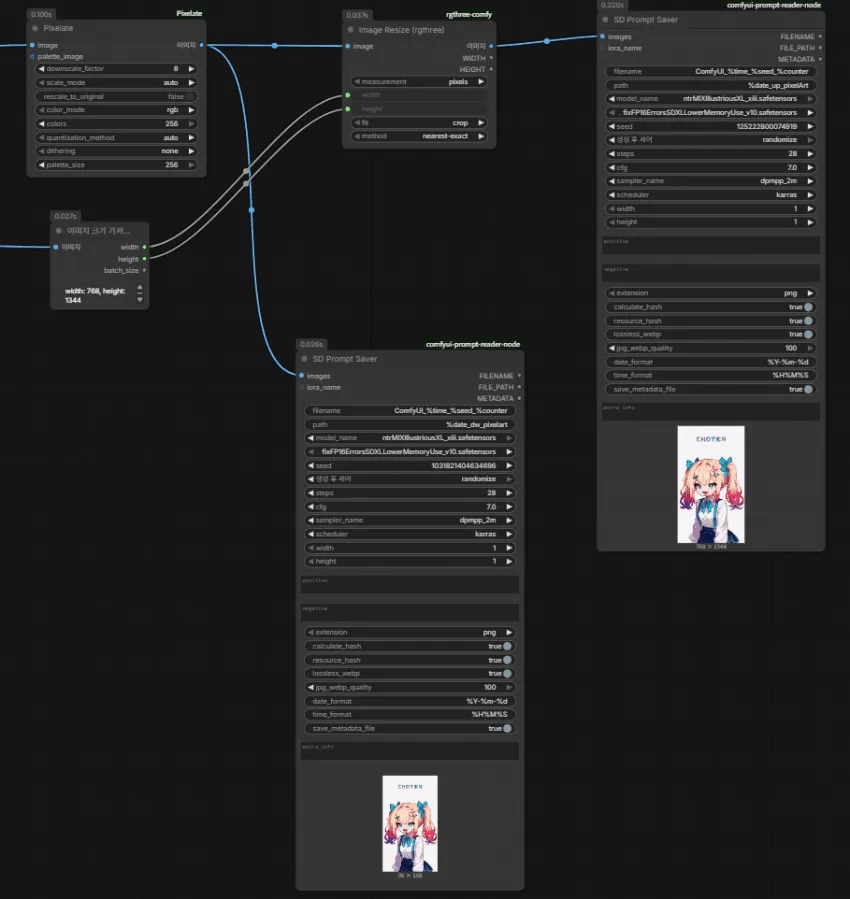
Task: Click METADATA output port of %date_dw_pixelart saver
Action: (519, 398)
